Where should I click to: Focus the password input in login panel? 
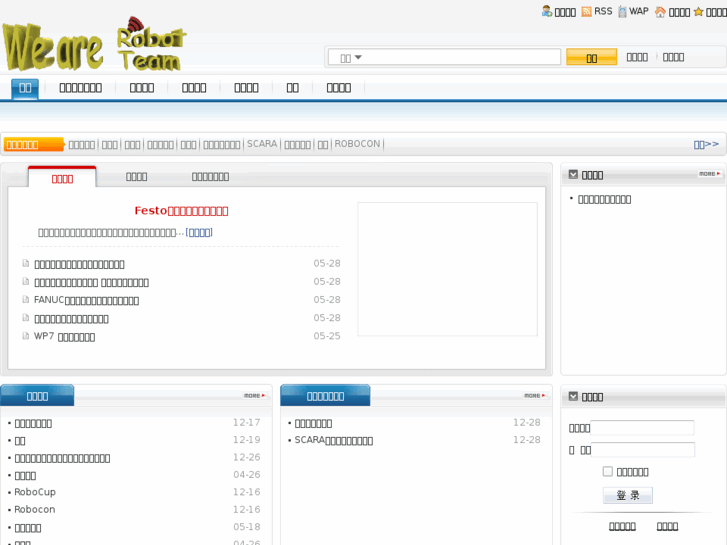643,449
